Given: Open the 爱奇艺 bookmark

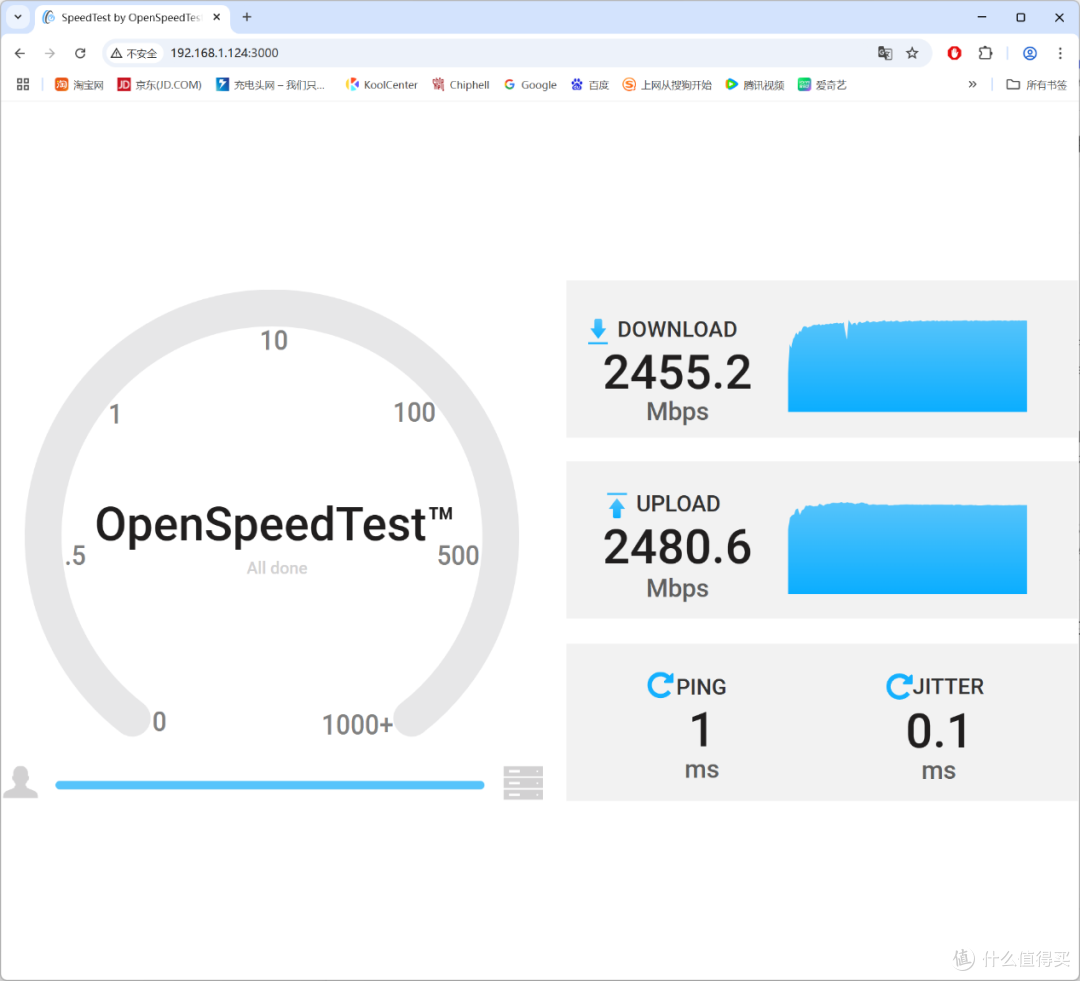Looking at the screenshot, I should 822,84.
